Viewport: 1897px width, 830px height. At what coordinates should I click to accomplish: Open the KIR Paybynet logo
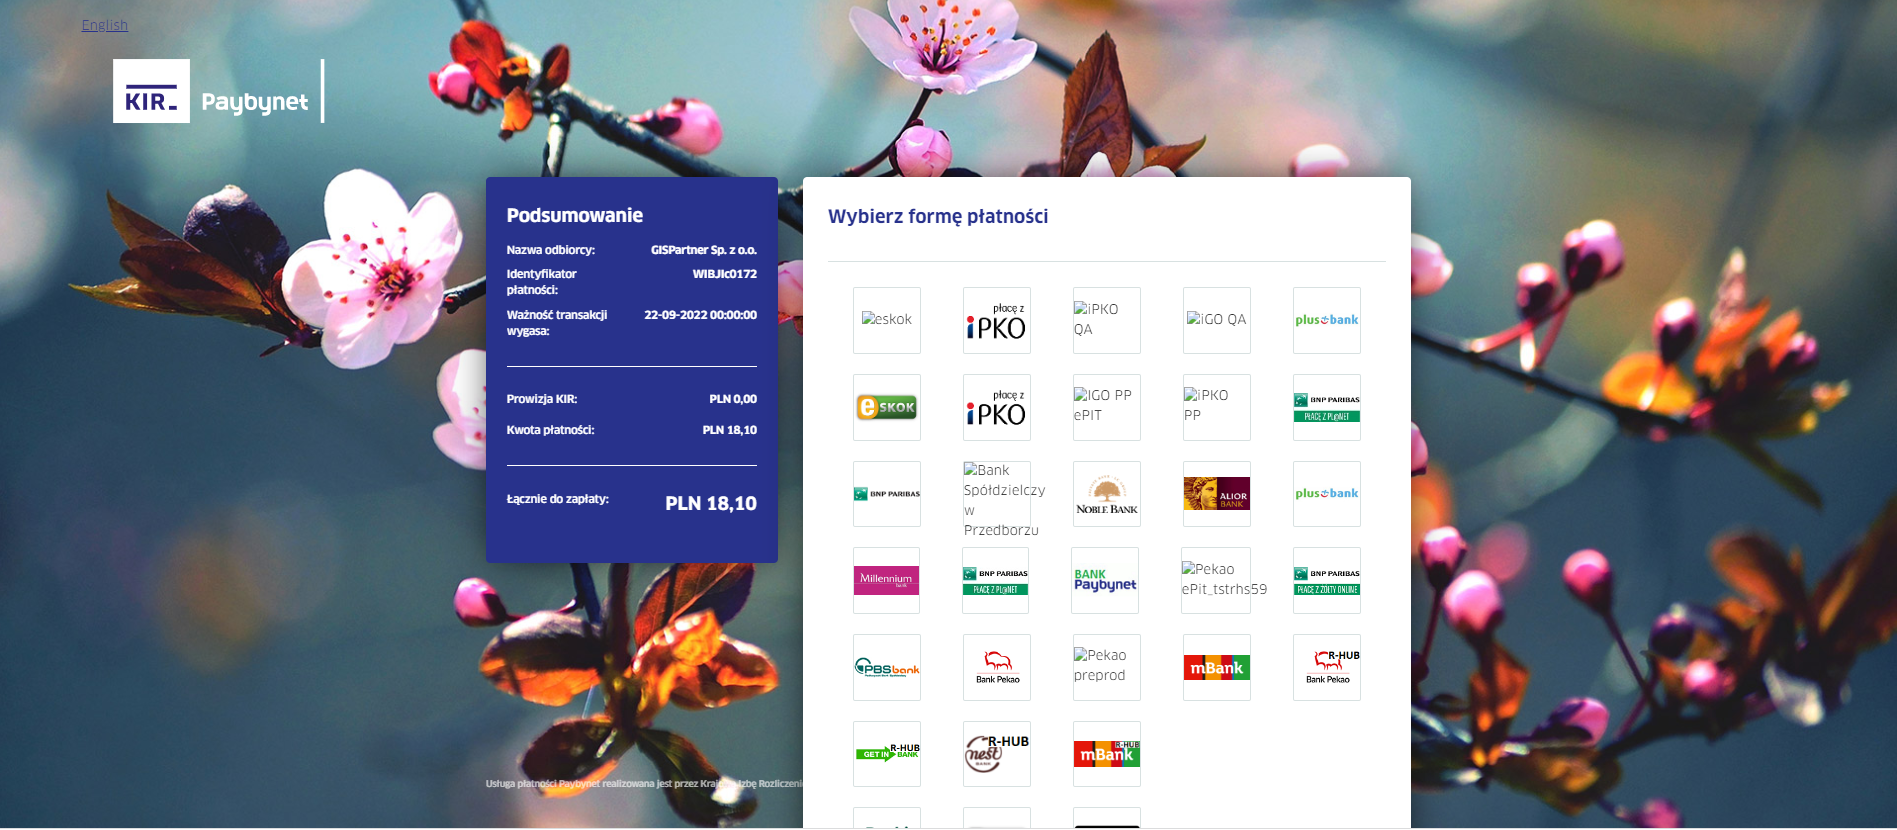coord(218,91)
